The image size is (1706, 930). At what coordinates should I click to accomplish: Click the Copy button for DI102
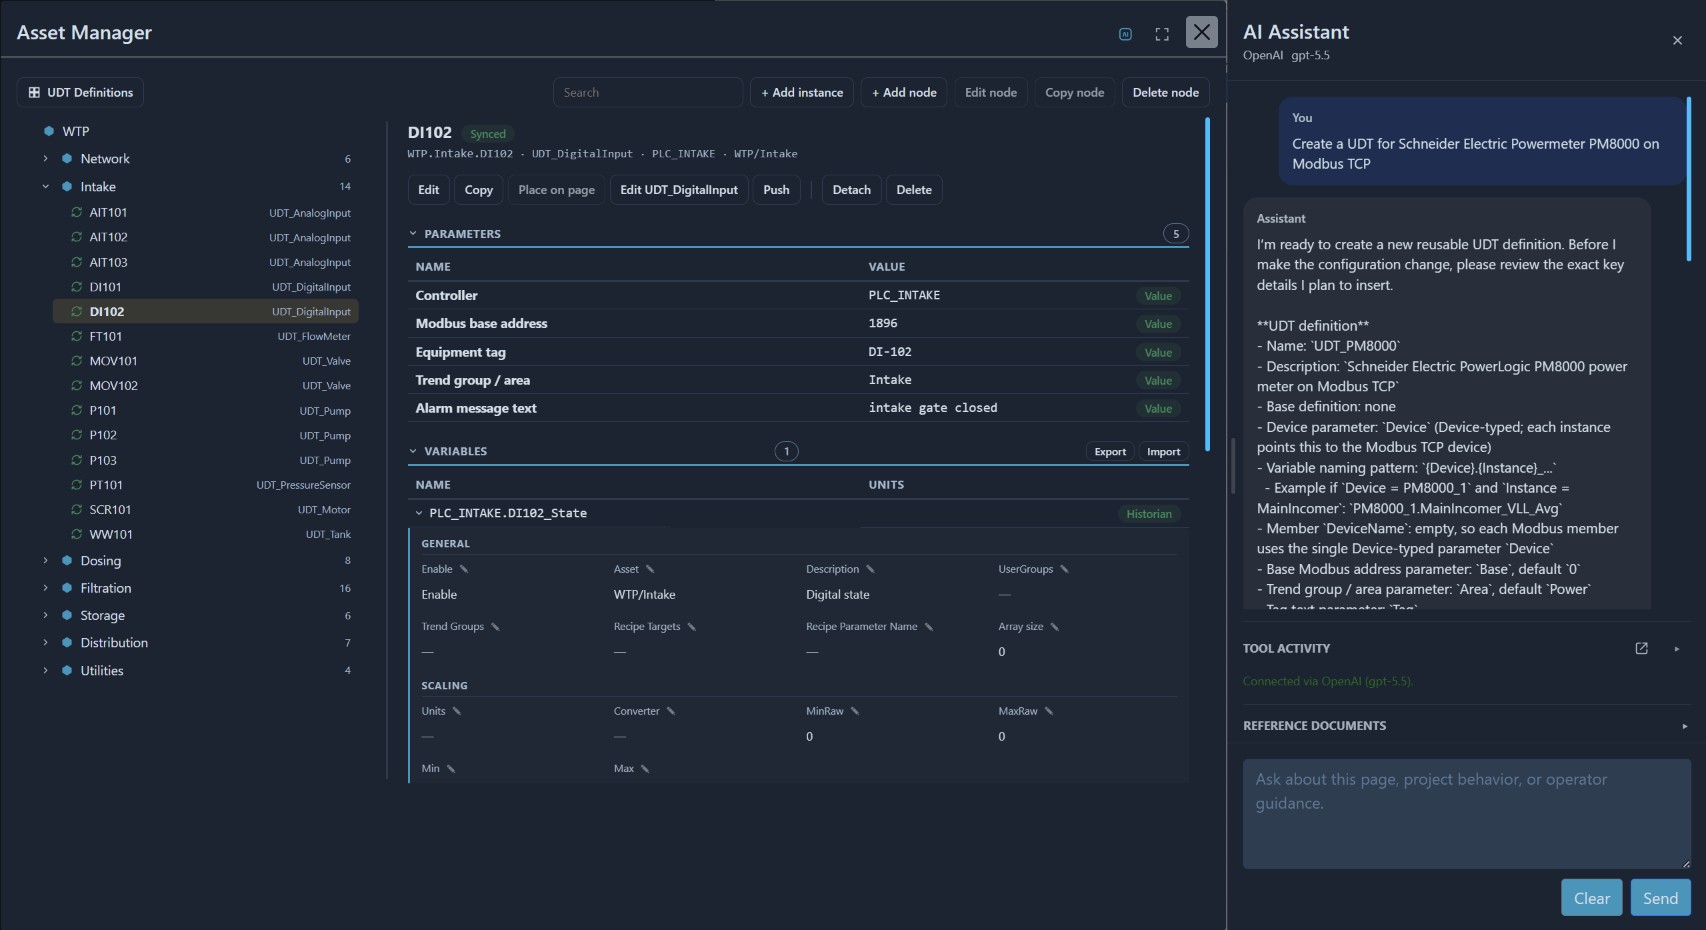(x=479, y=190)
